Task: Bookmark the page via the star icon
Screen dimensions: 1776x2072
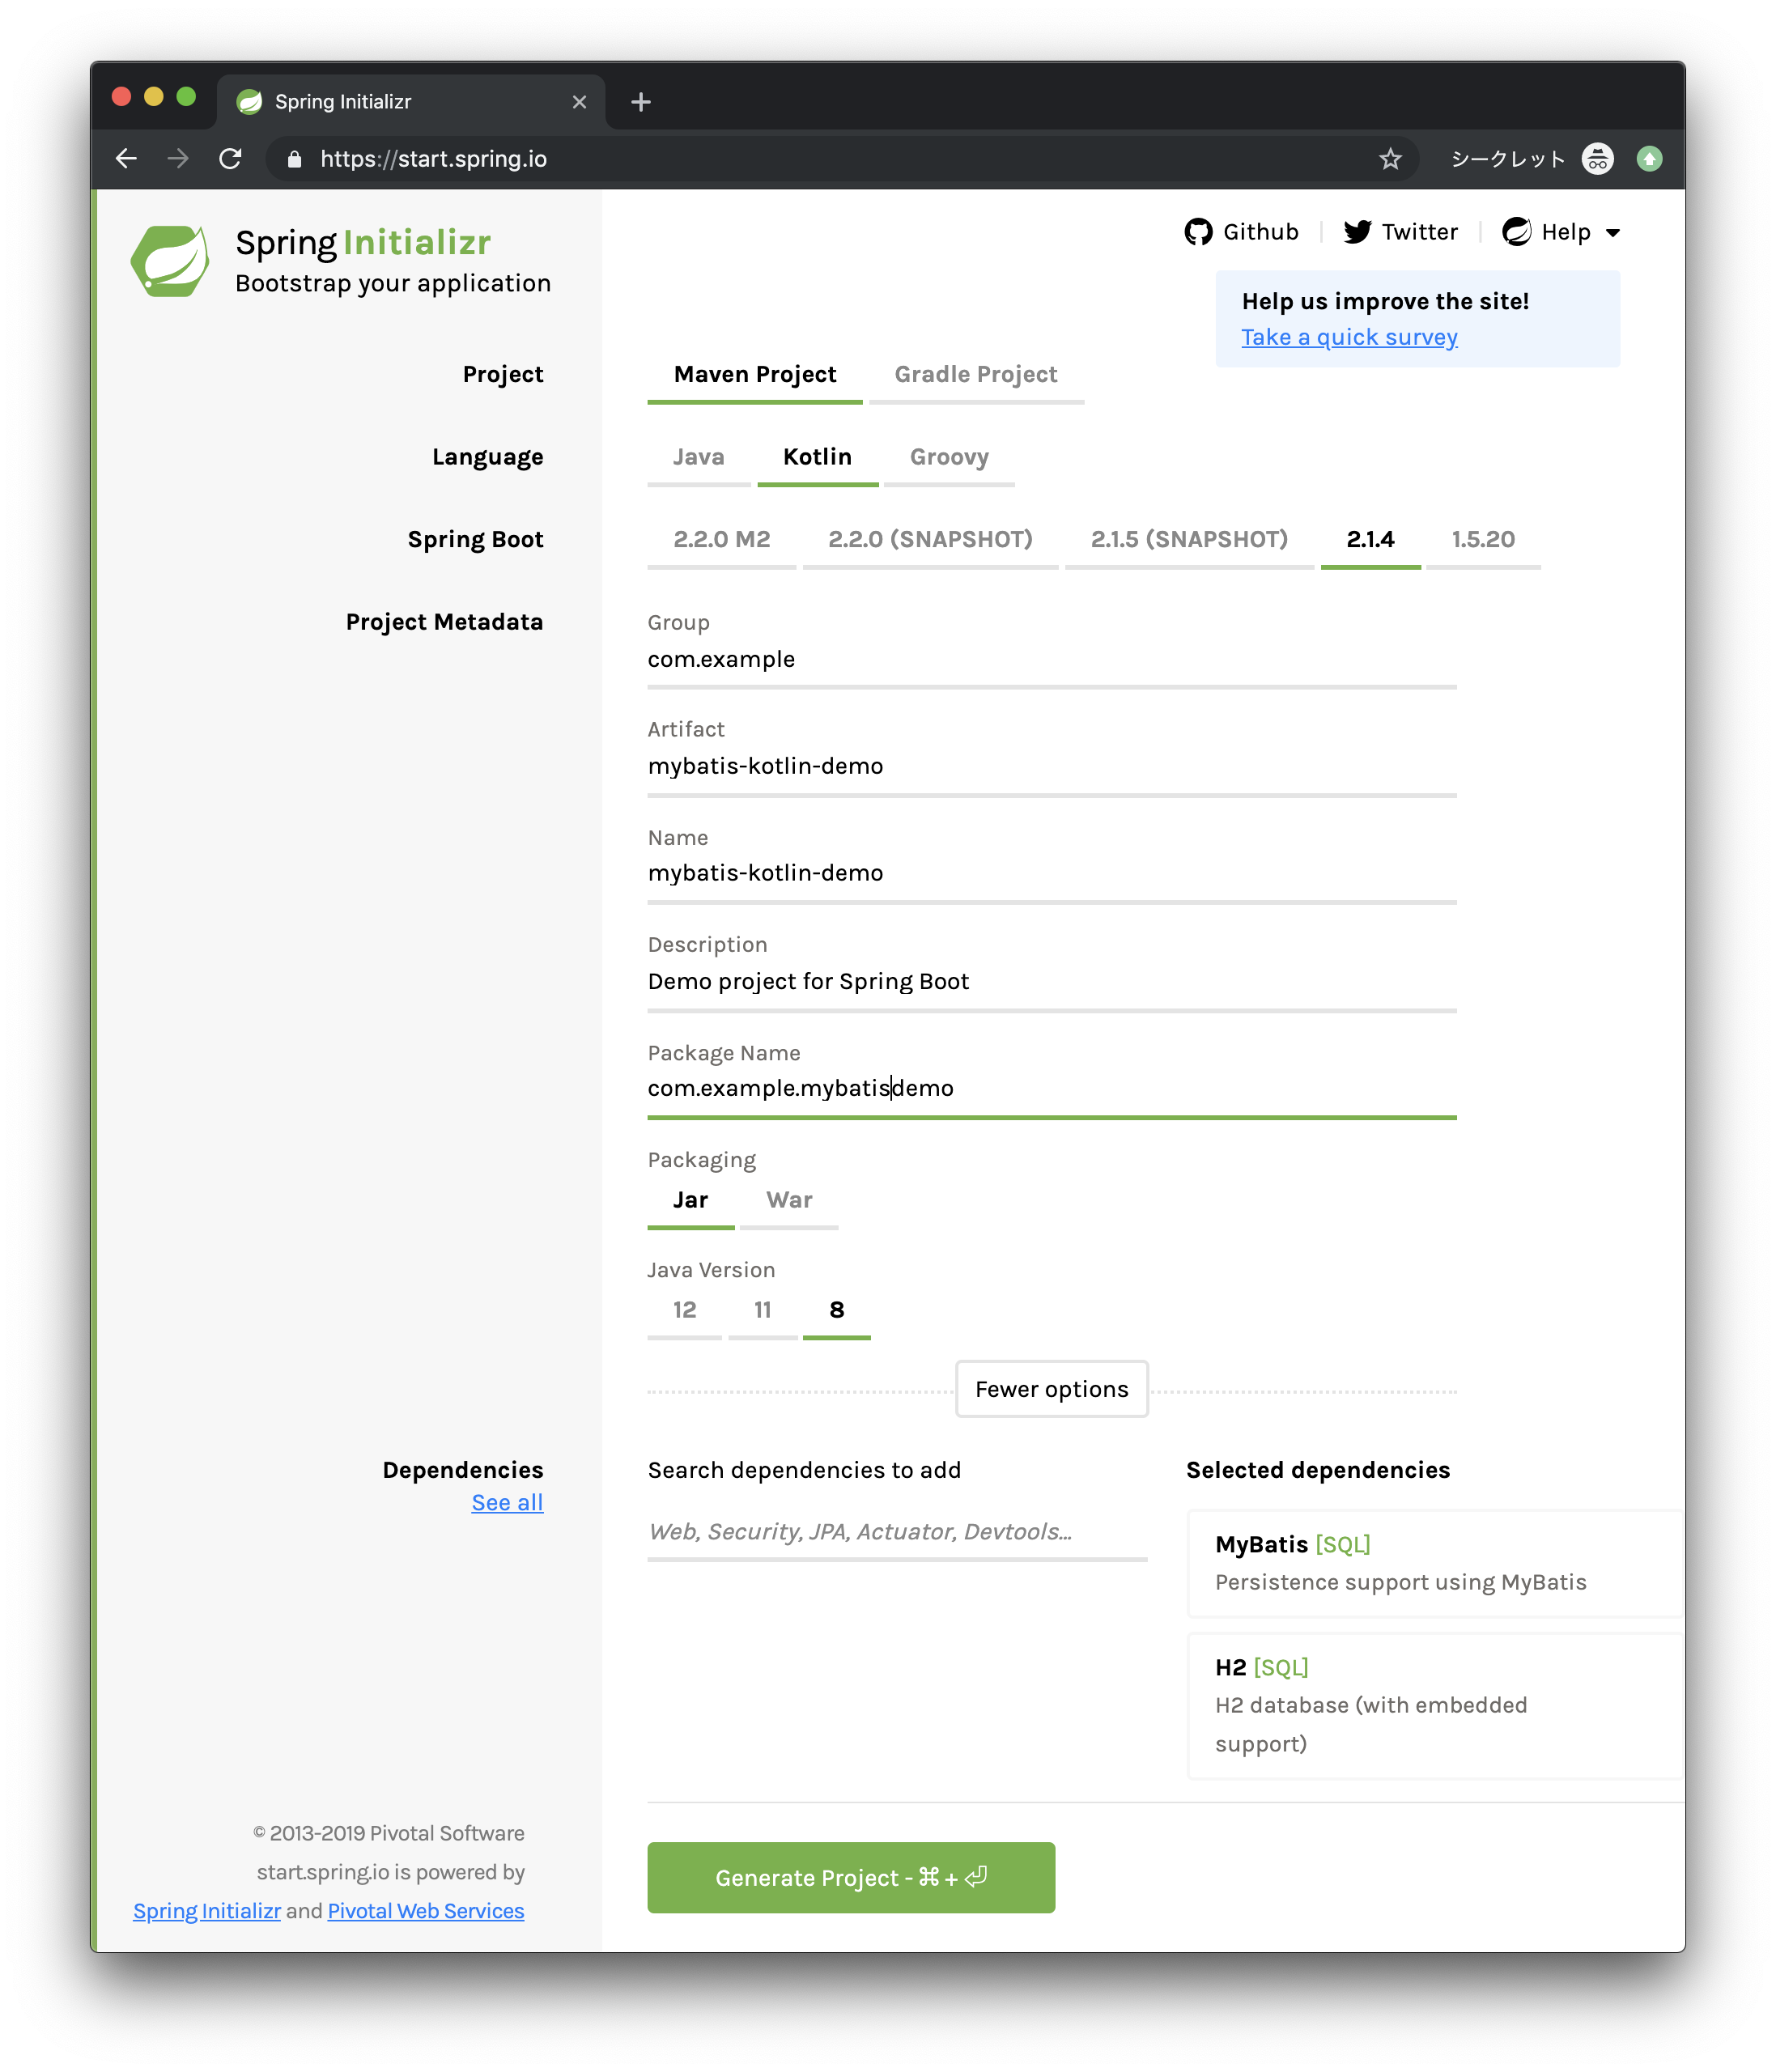Action: 1391,158
